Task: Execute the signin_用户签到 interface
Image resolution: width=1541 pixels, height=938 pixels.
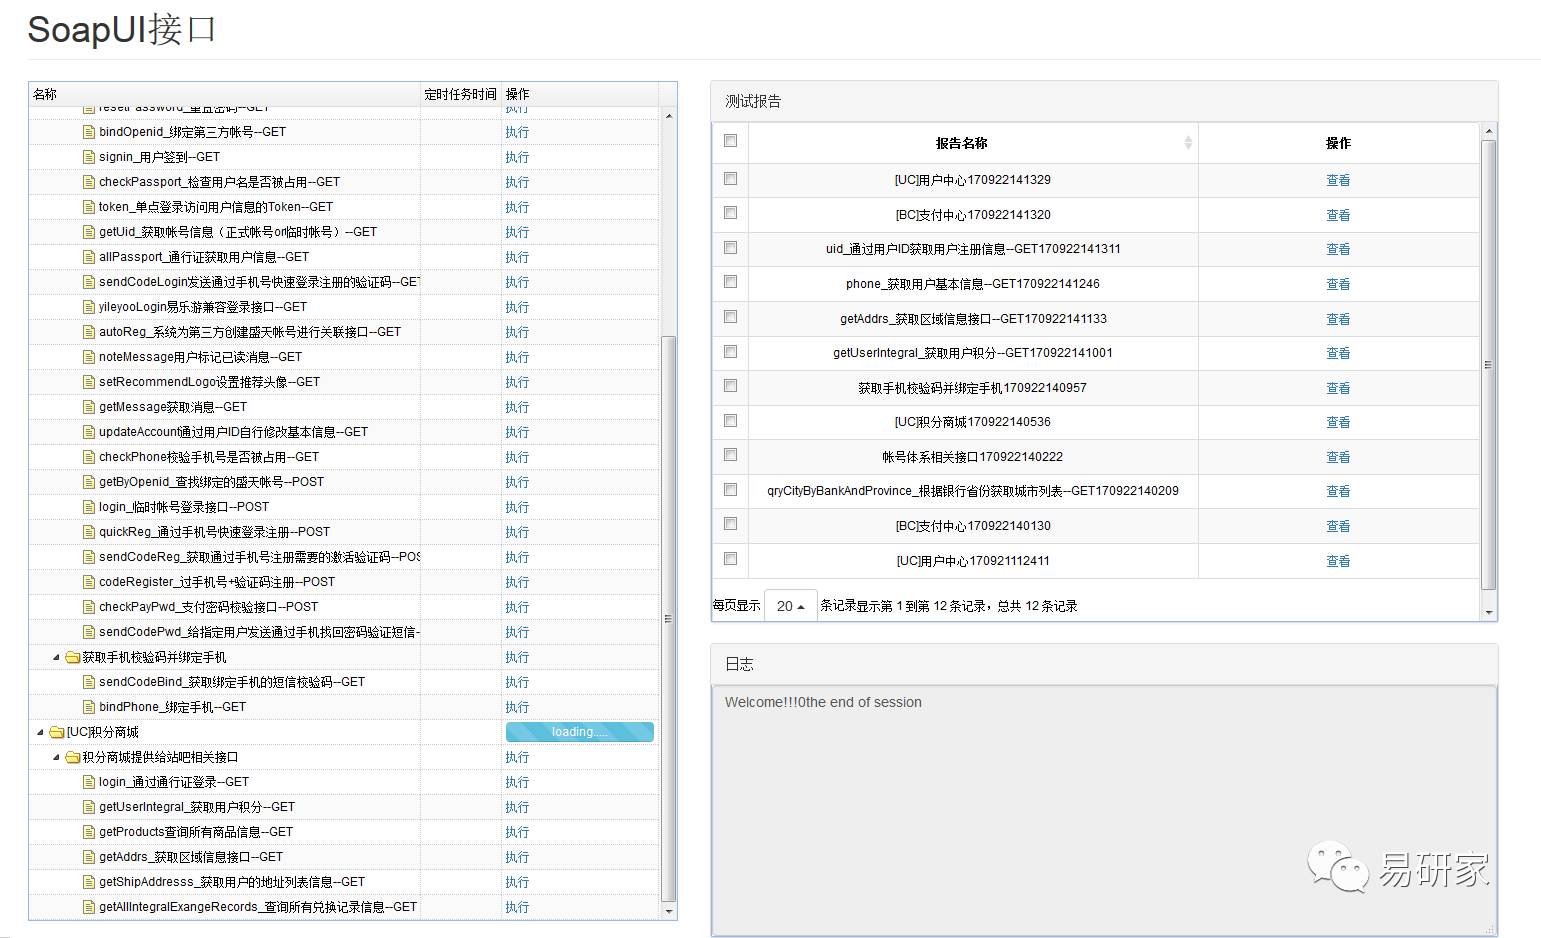Action: (x=517, y=157)
